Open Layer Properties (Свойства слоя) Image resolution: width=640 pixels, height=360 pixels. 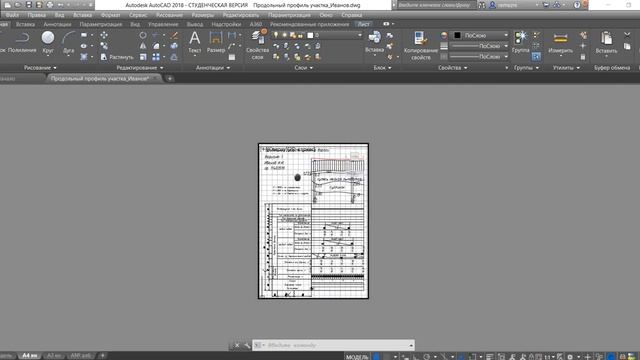click(257, 45)
